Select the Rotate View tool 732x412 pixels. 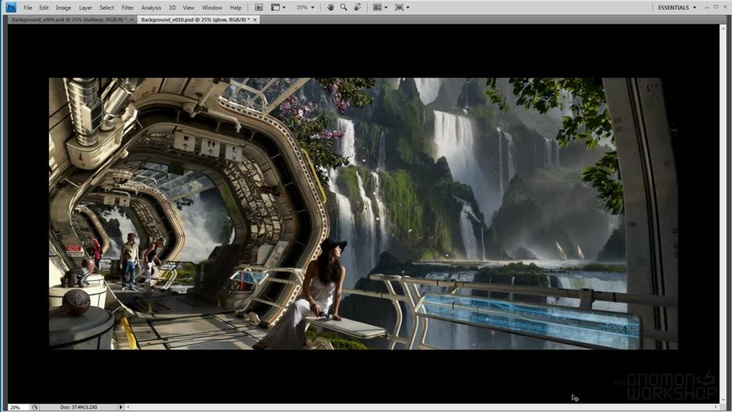pyautogui.click(x=357, y=7)
